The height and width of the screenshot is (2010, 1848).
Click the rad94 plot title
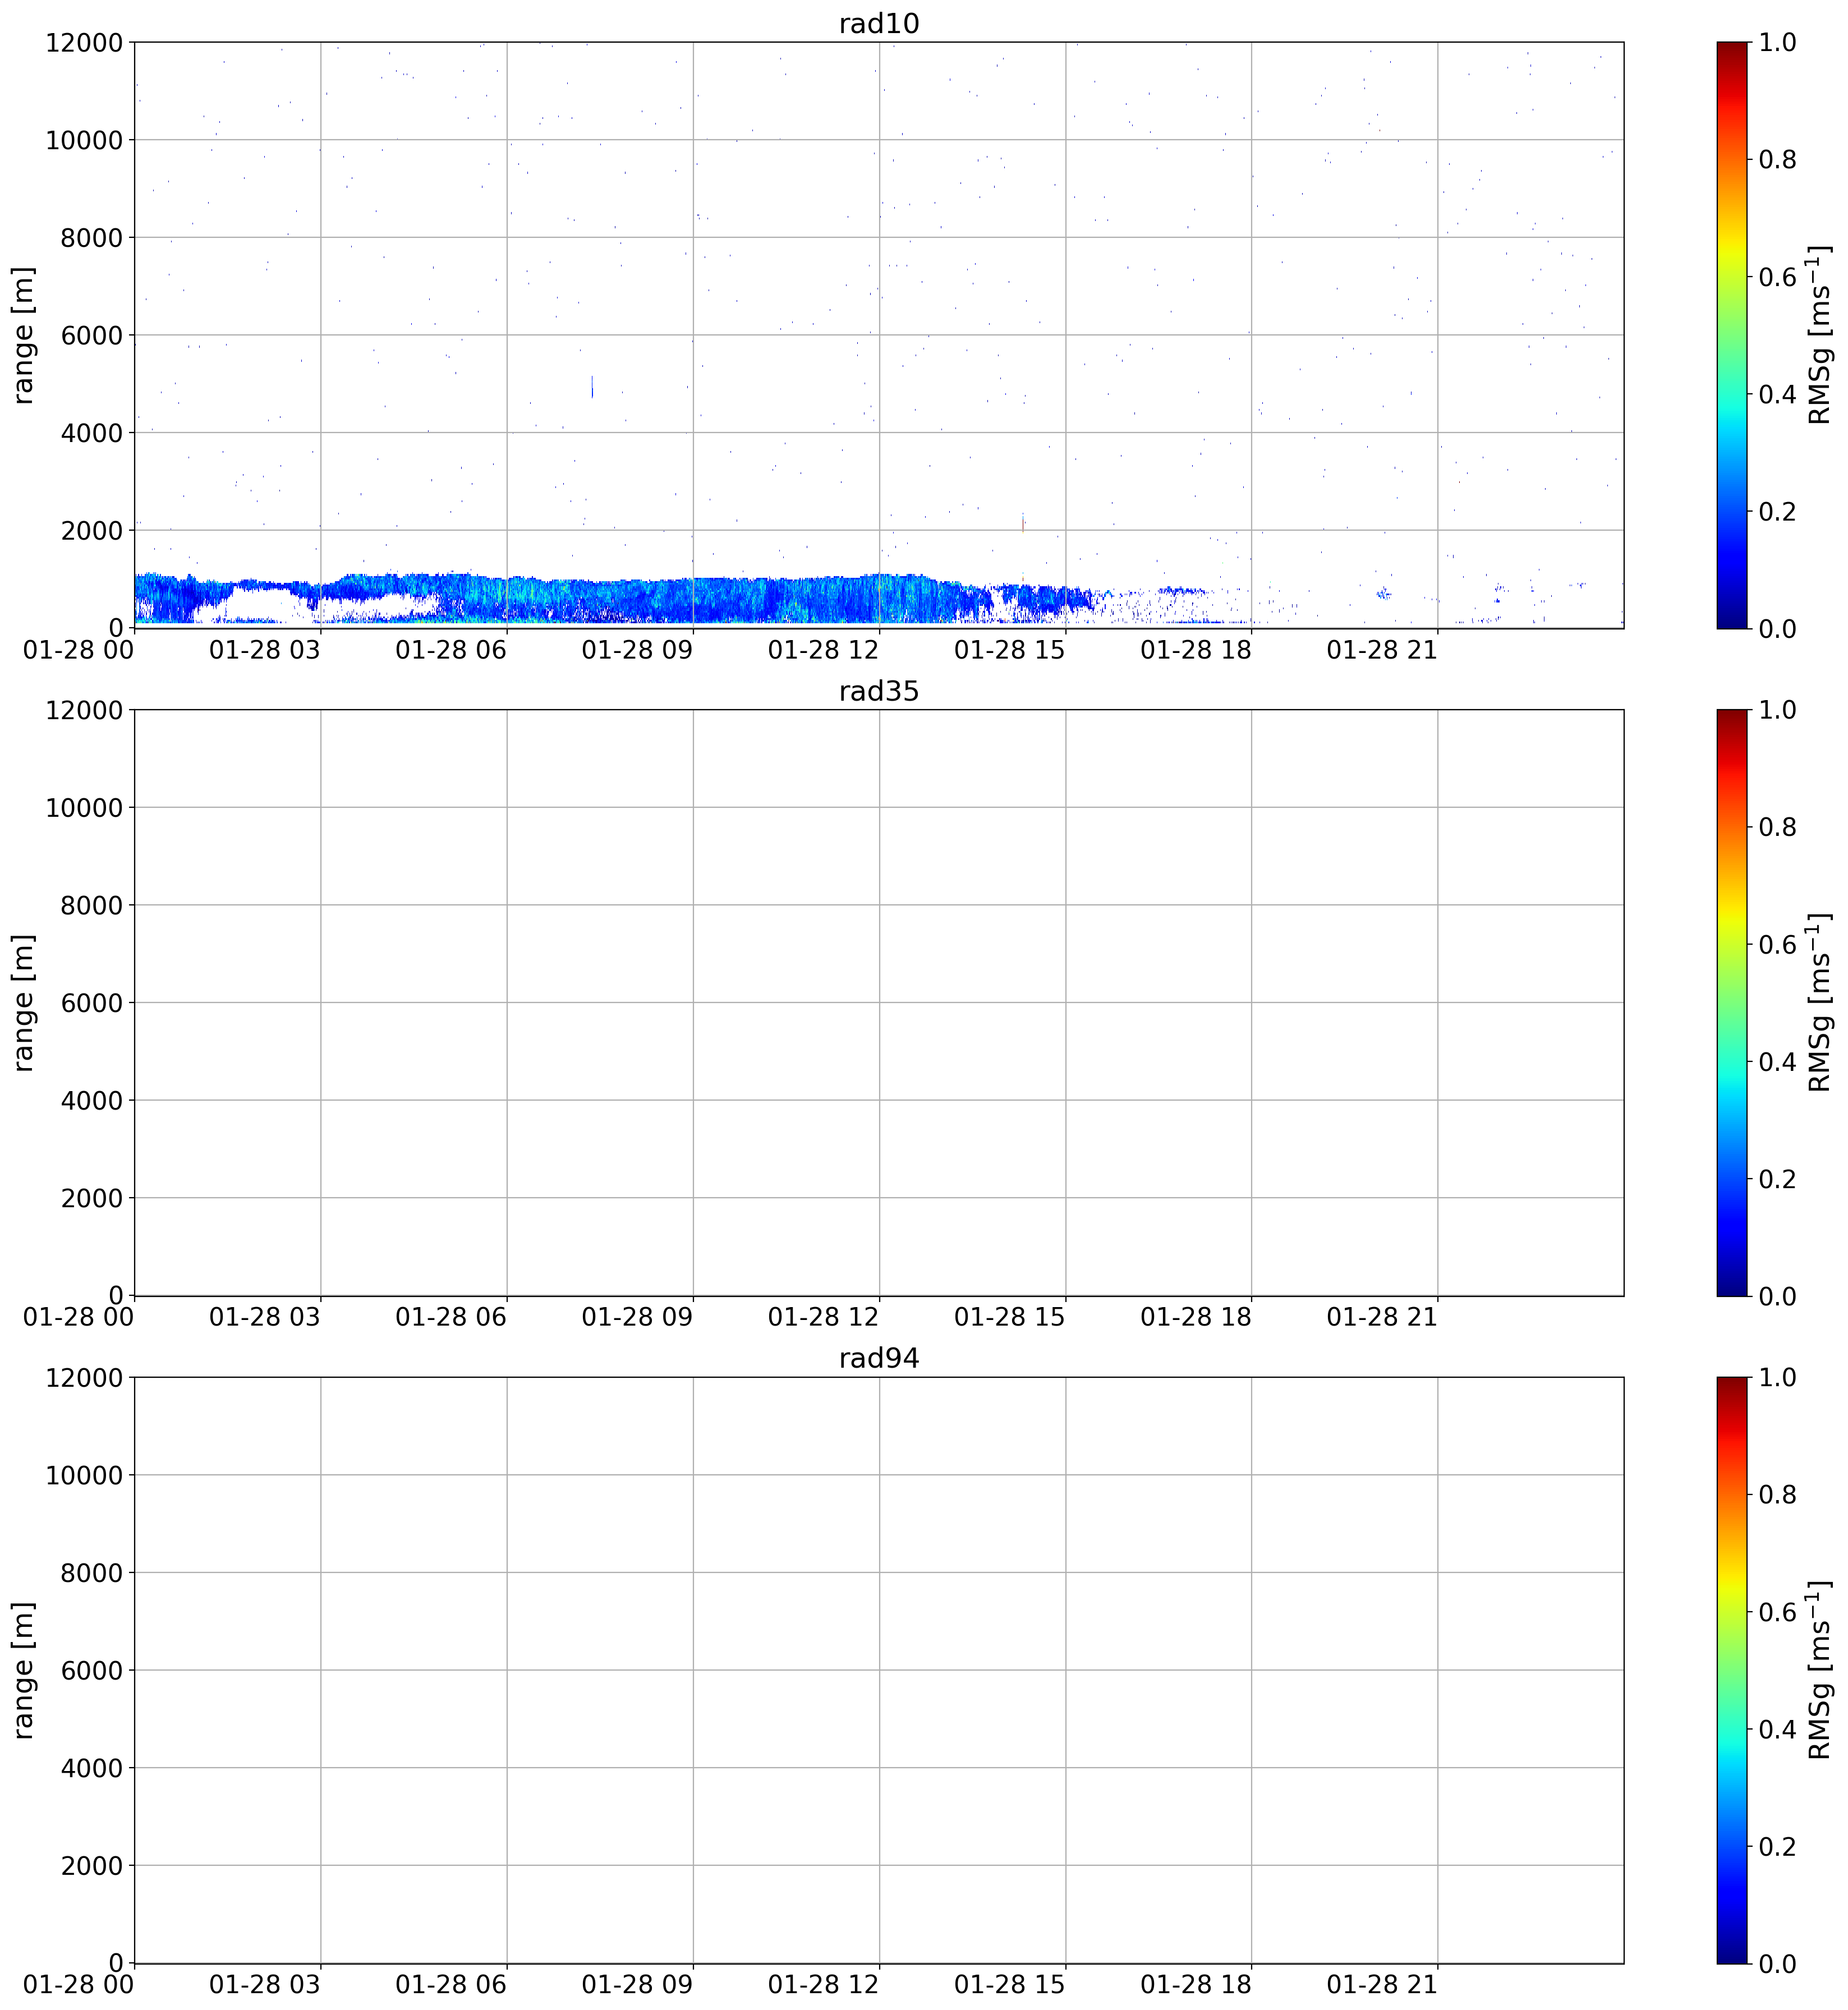pos(878,1358)
